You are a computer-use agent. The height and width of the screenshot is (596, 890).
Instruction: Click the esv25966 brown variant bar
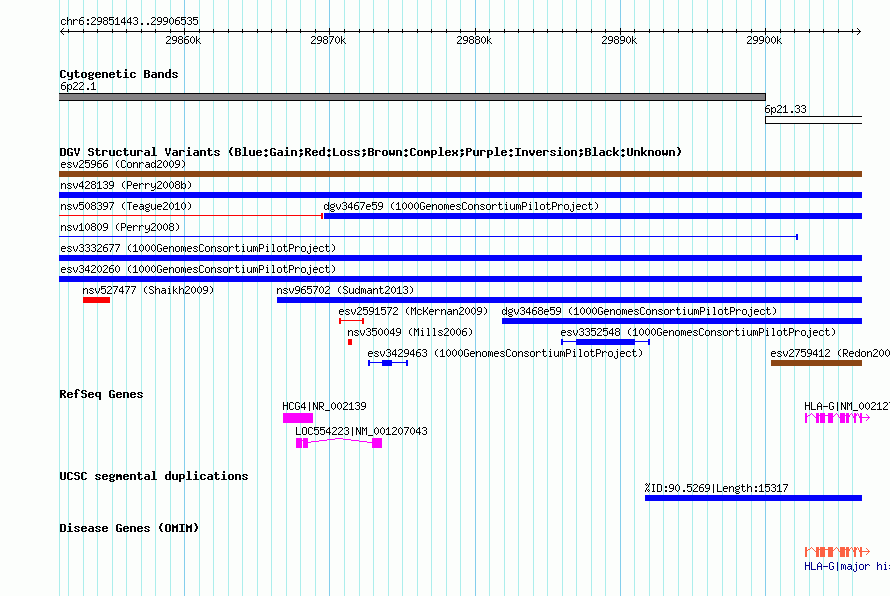coord(460,174)
